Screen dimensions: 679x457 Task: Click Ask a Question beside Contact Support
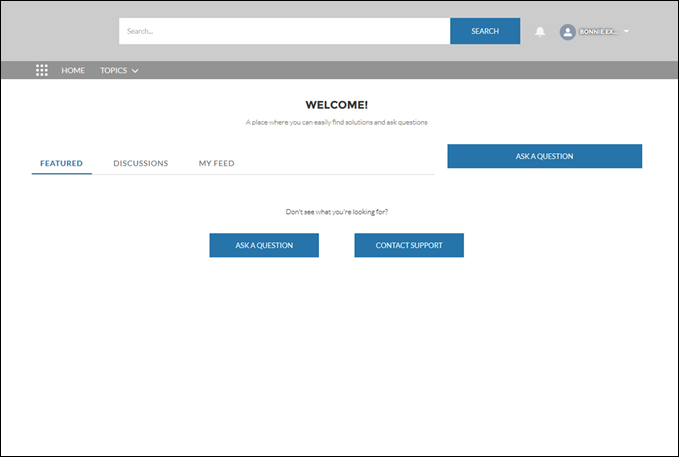pos(264,245)
